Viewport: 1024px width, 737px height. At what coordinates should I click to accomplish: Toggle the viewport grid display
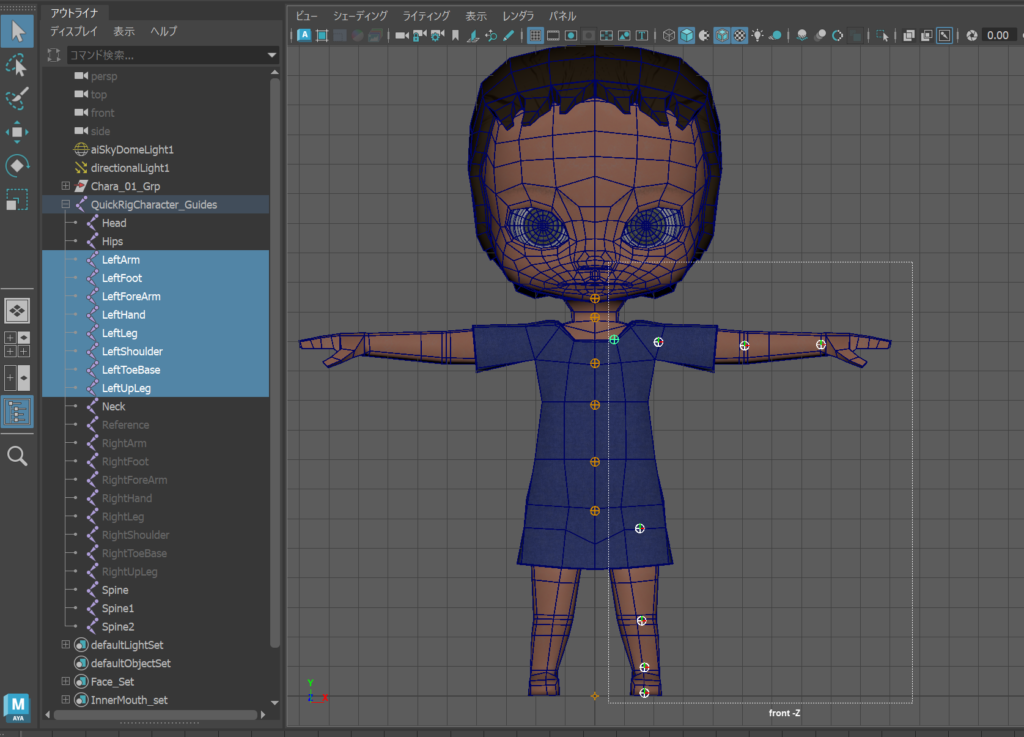click(535, 35)
